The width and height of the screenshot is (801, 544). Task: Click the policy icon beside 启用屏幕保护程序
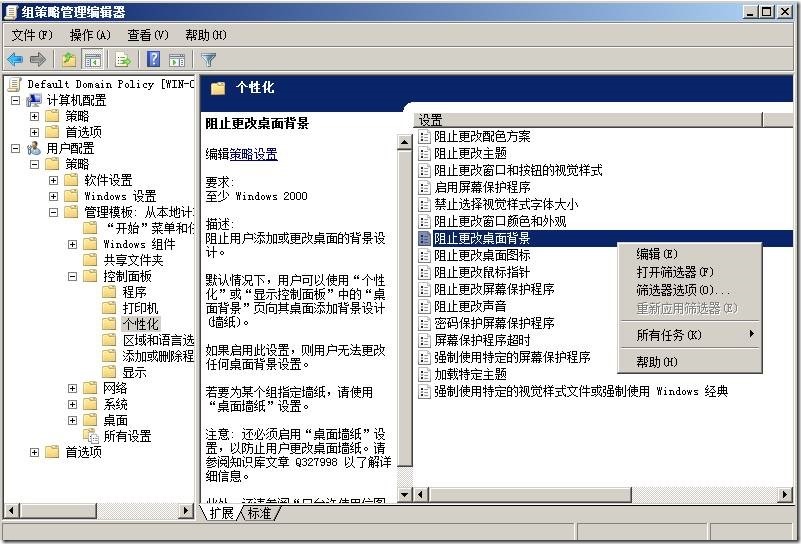coord(424,187)
